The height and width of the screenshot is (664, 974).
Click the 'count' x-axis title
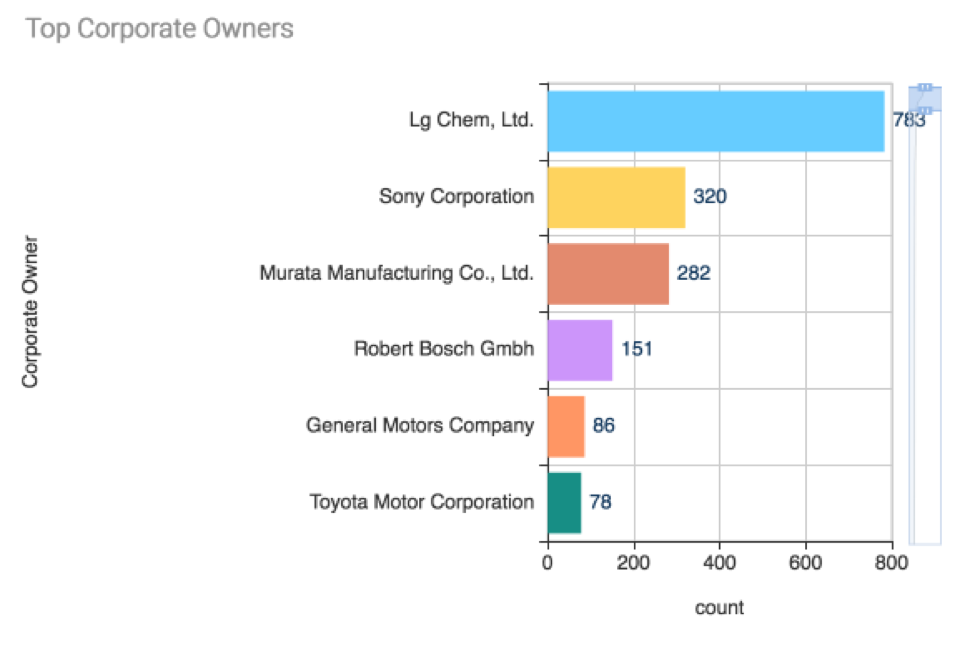coord(719,608)
